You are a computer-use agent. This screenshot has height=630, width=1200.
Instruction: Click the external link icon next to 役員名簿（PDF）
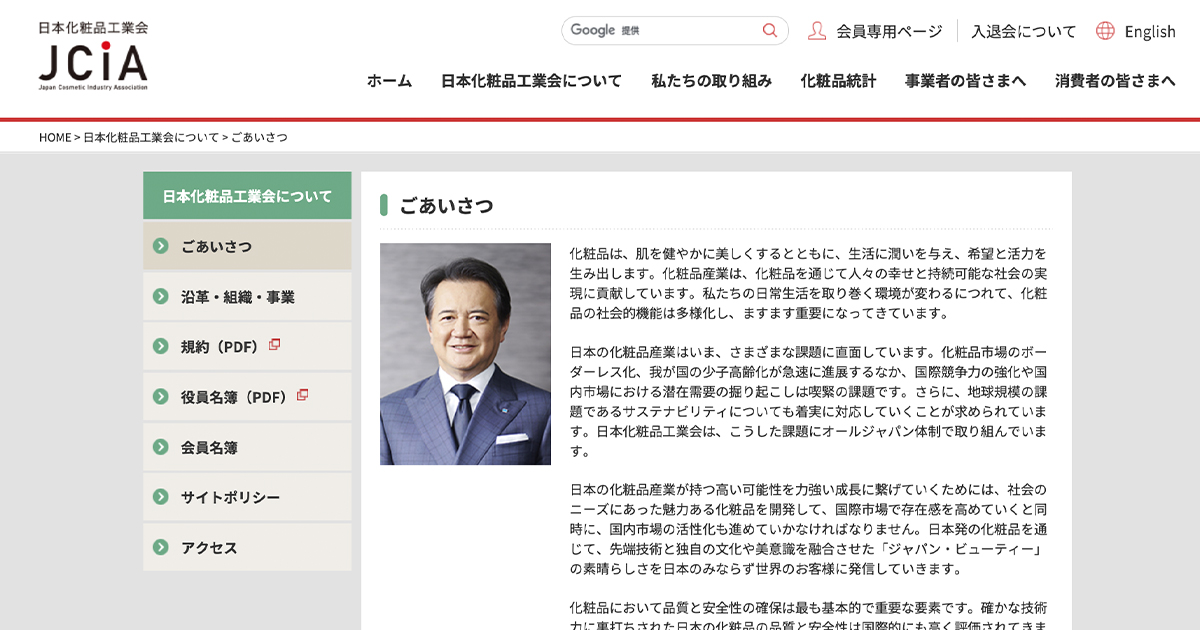302,395
